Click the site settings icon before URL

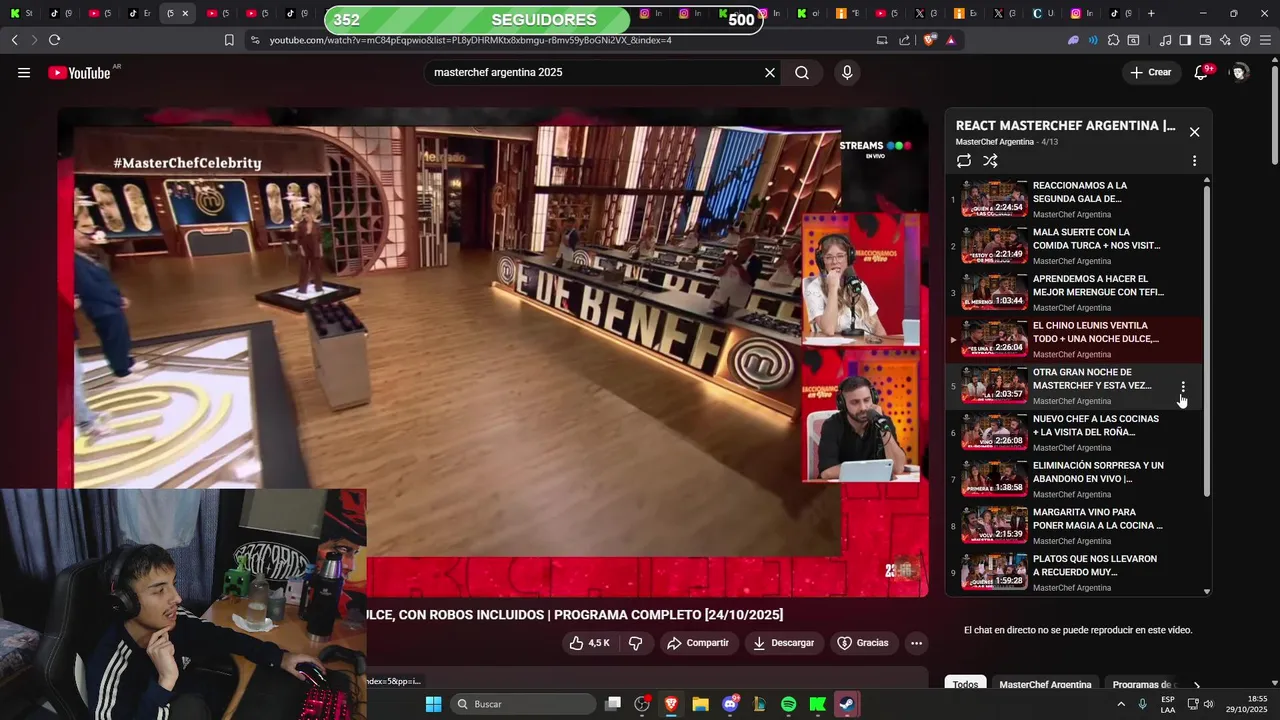(255, 40)
